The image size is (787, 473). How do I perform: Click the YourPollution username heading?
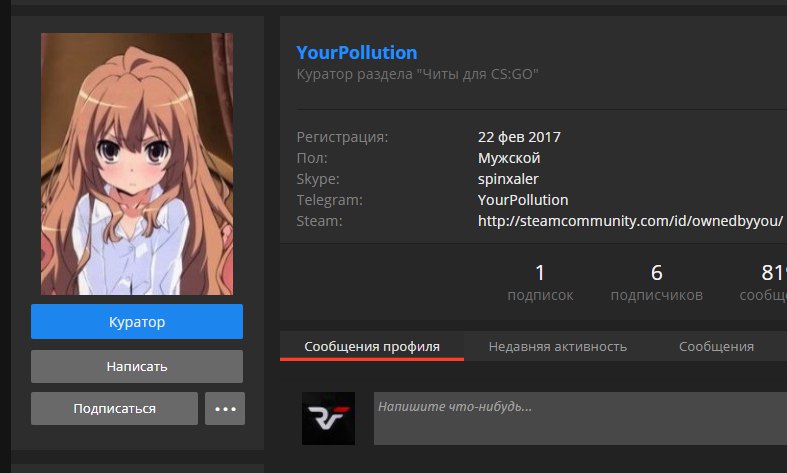pos(357,53)
